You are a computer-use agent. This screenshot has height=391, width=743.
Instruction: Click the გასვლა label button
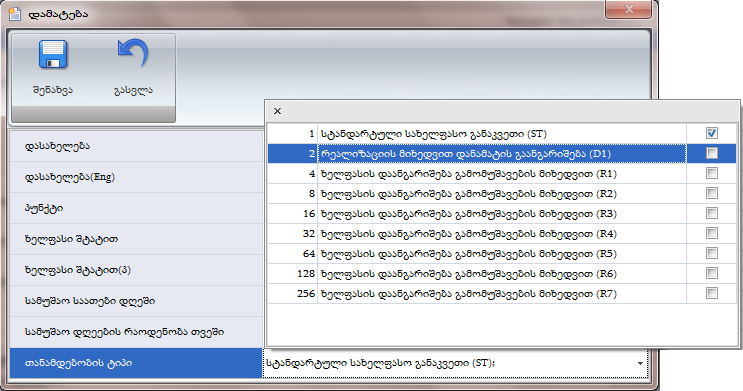133,90
